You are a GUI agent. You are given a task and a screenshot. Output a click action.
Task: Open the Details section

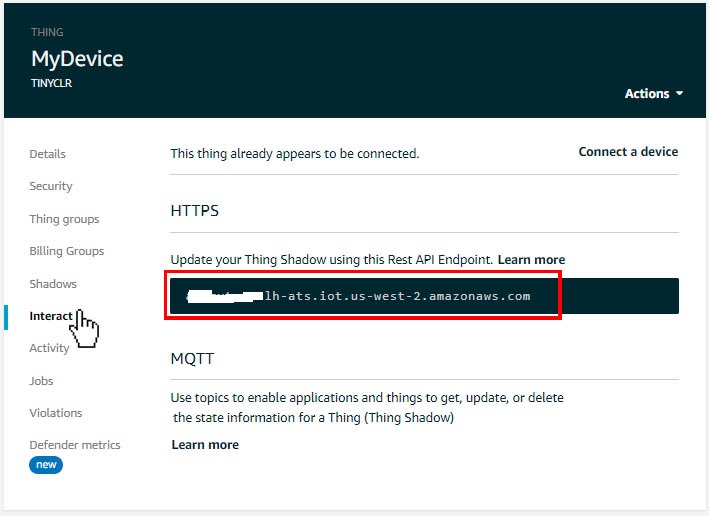[47, 154]
